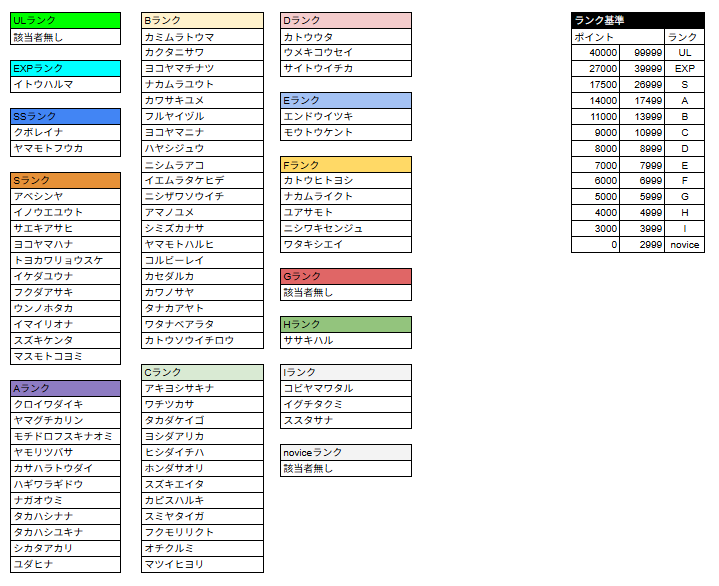Click the red Gランク header cell
This screenshot has height=586, width=719.
346,276
